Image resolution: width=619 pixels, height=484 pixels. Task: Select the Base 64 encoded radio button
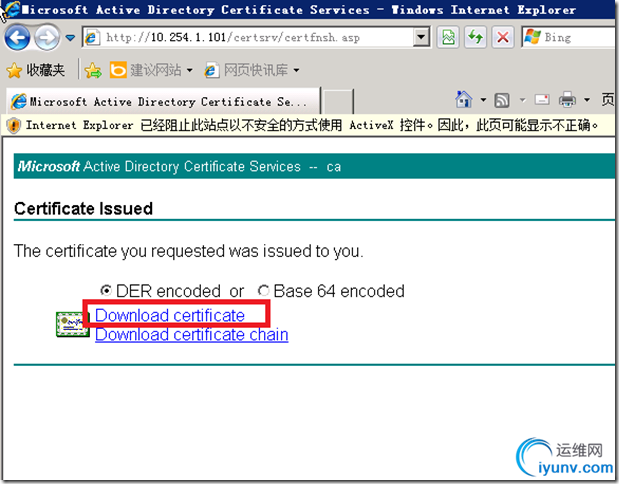point(263,291)
